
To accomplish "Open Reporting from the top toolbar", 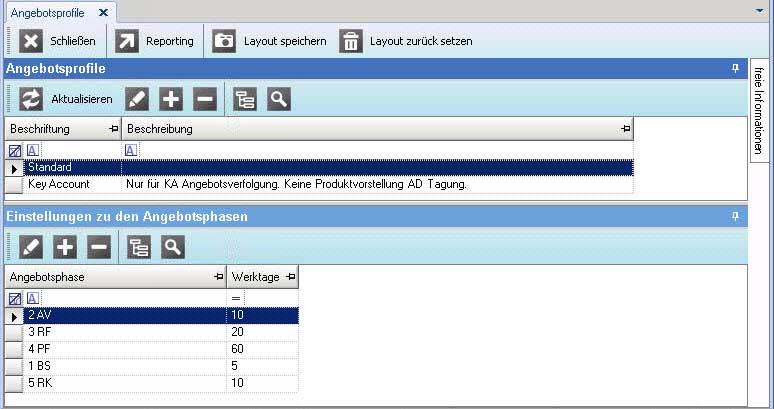I will pos(156,41).
